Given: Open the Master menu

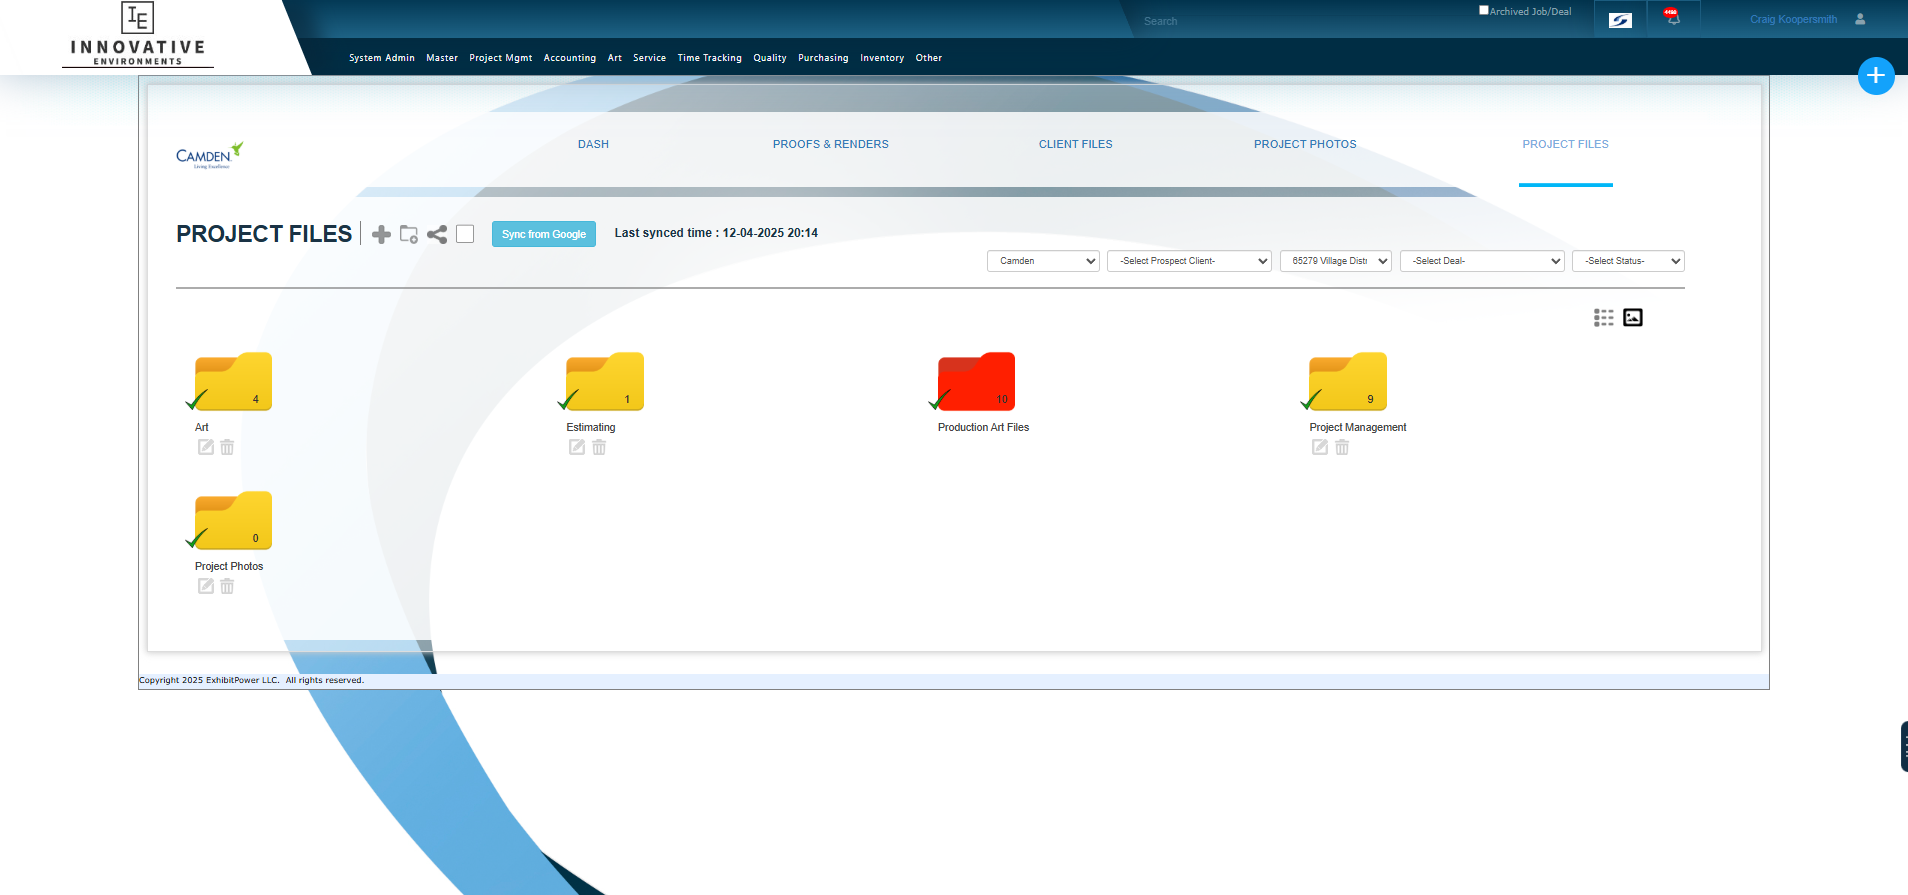Looking at the screenshot, I should click(x=442, y=58).
